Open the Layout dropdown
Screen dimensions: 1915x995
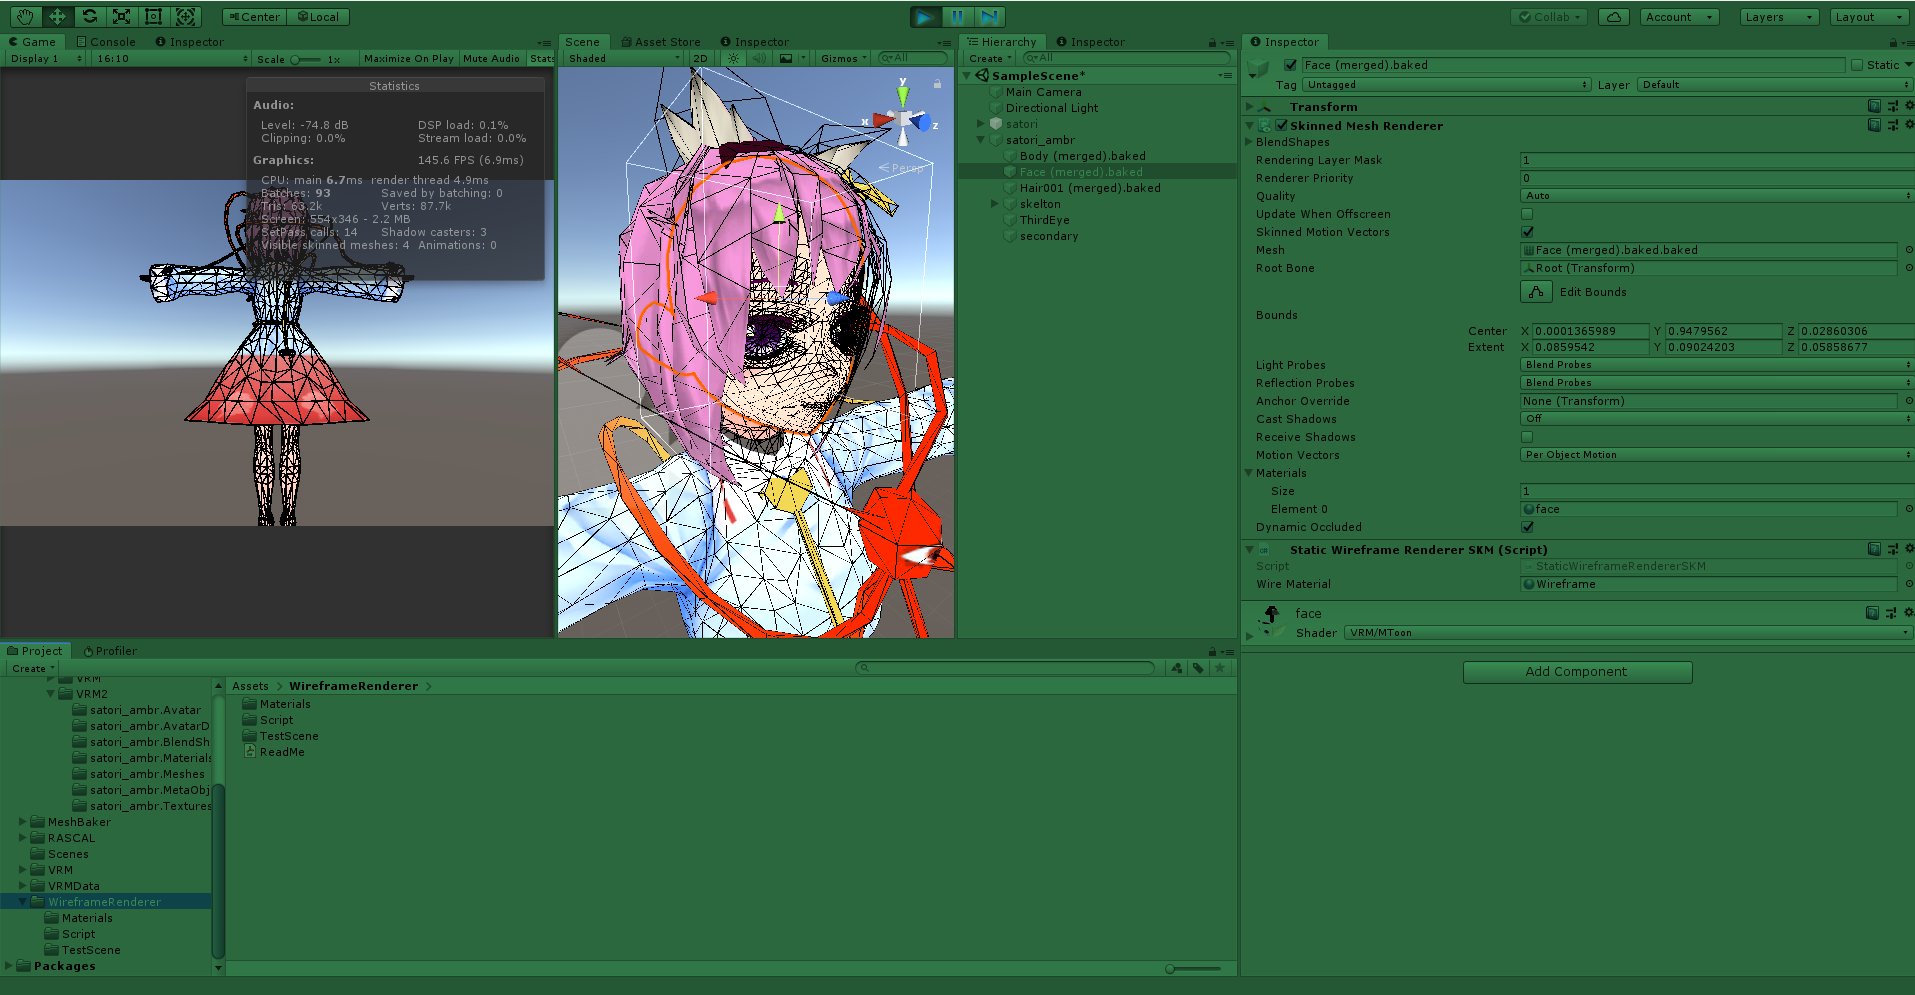coord(1869,17)
